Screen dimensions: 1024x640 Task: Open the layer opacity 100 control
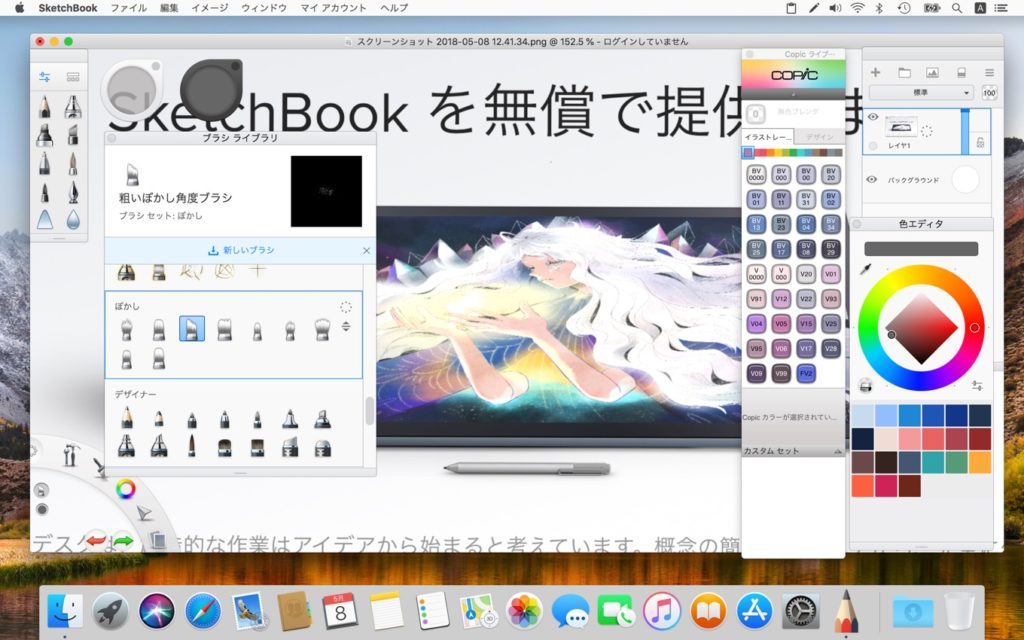click(989, 92)
